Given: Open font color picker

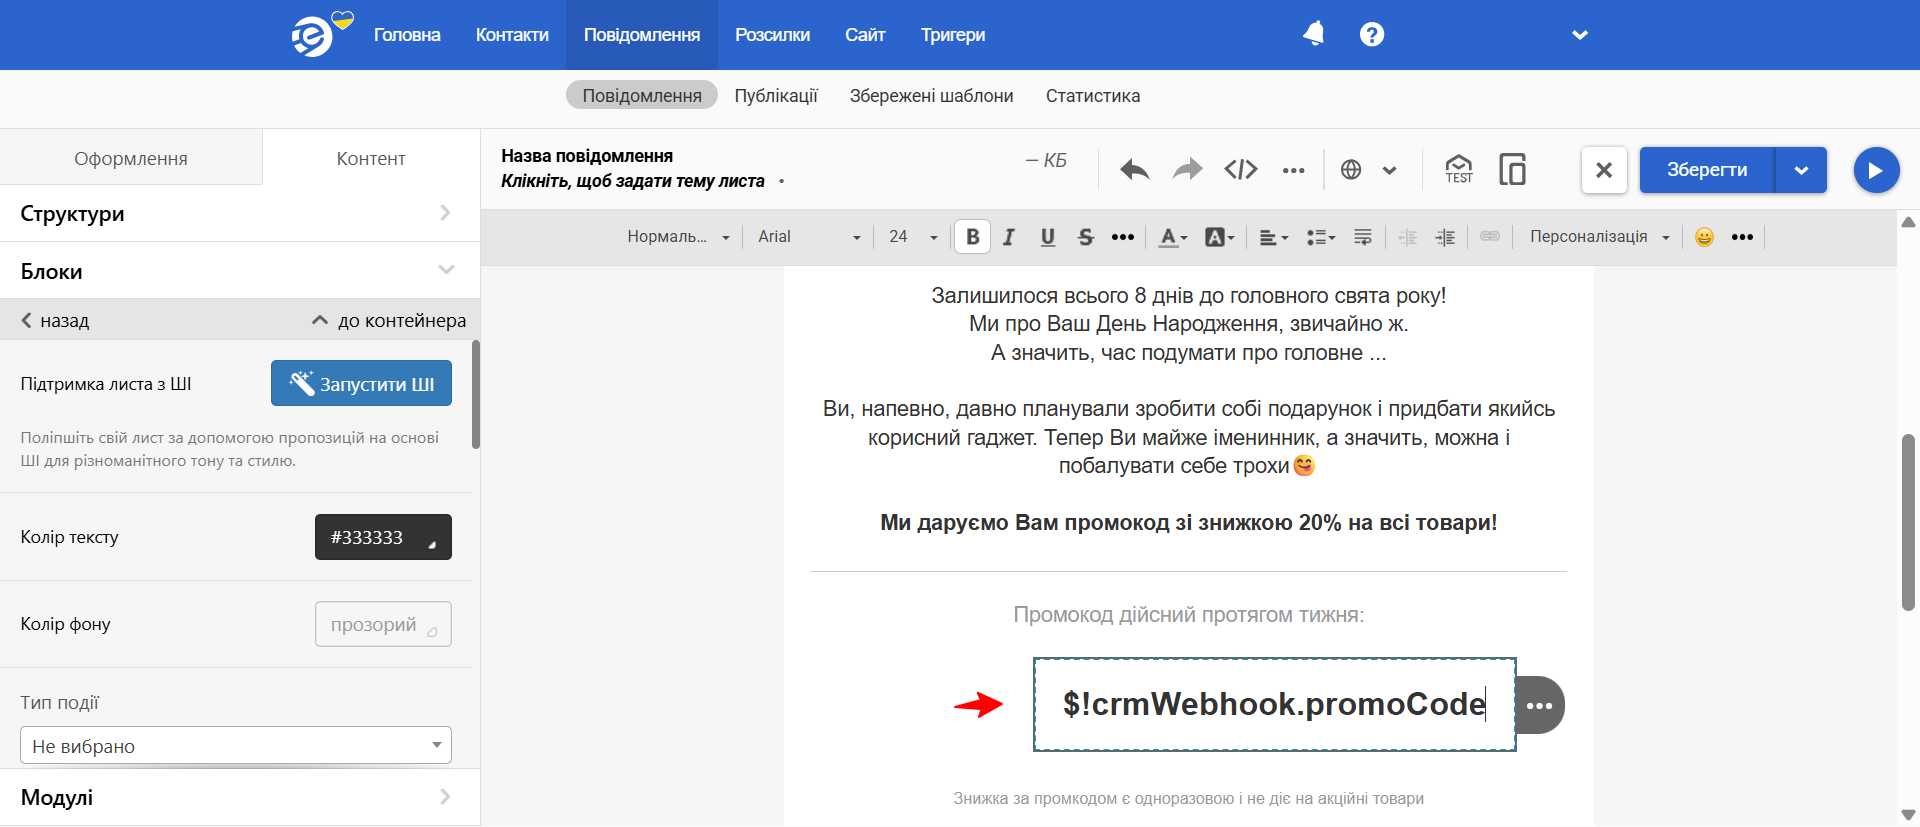Looking at the screenshot, I should (x=1172, y=237).
